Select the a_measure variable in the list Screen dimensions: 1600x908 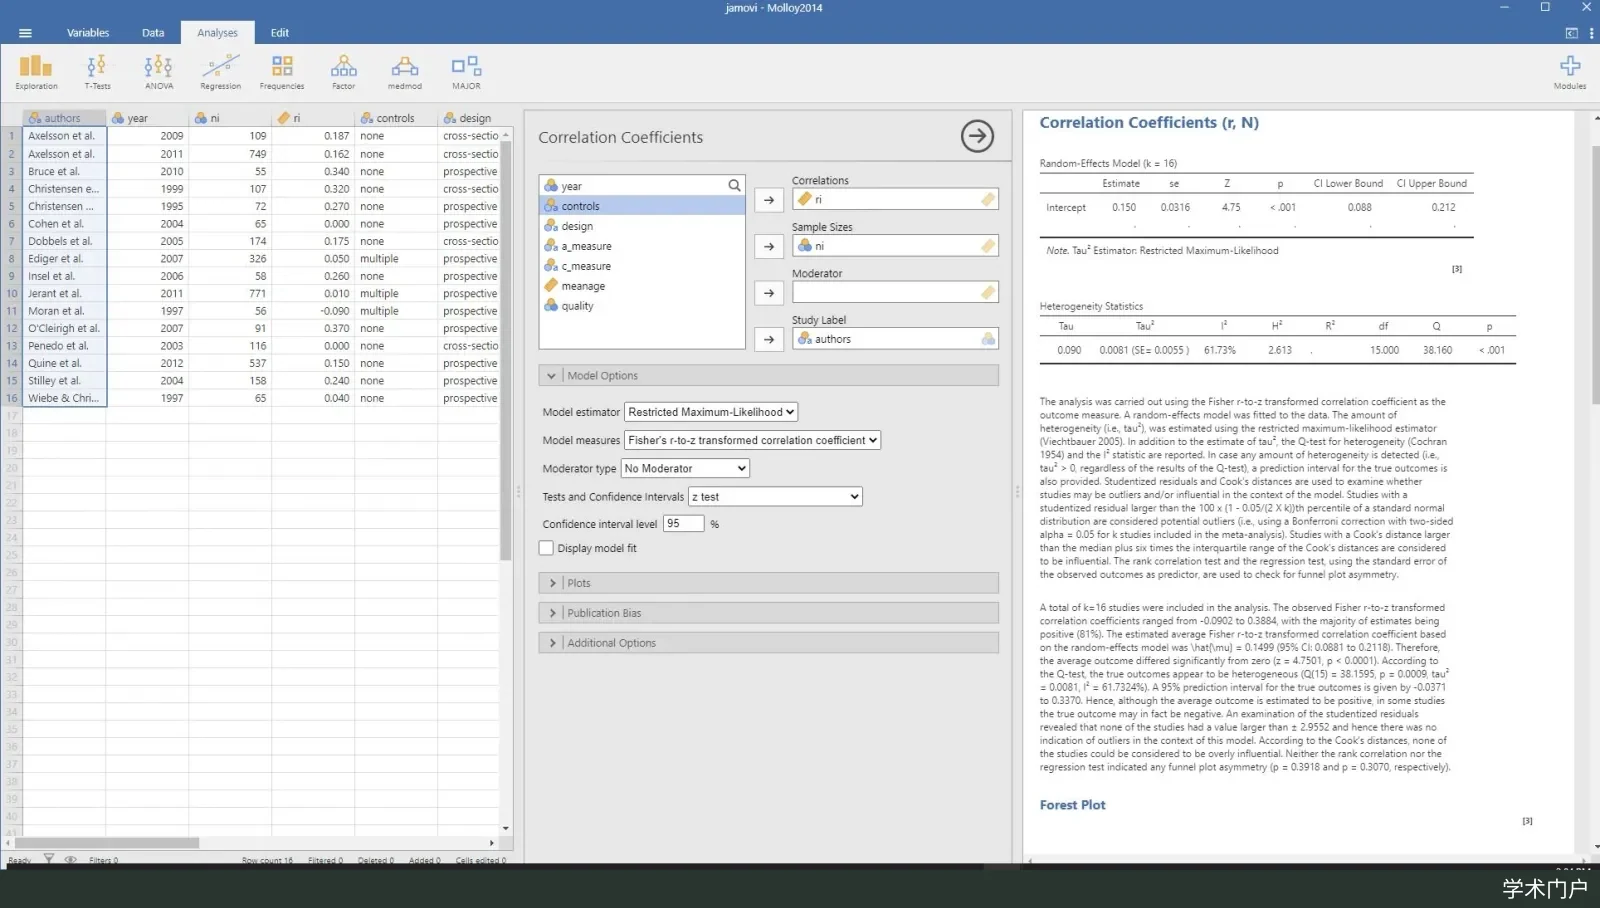[642, 246]
